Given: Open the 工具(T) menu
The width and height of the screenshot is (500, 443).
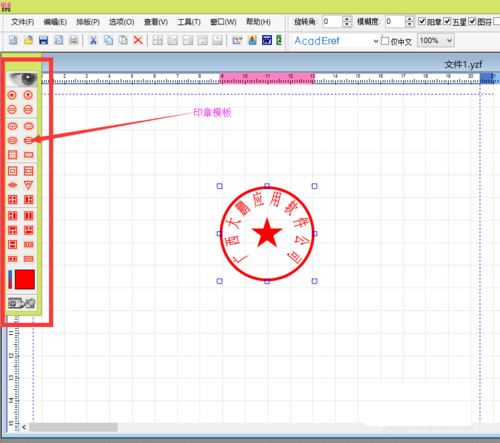Looking at the screenshot, I should [x=189, y=22].
